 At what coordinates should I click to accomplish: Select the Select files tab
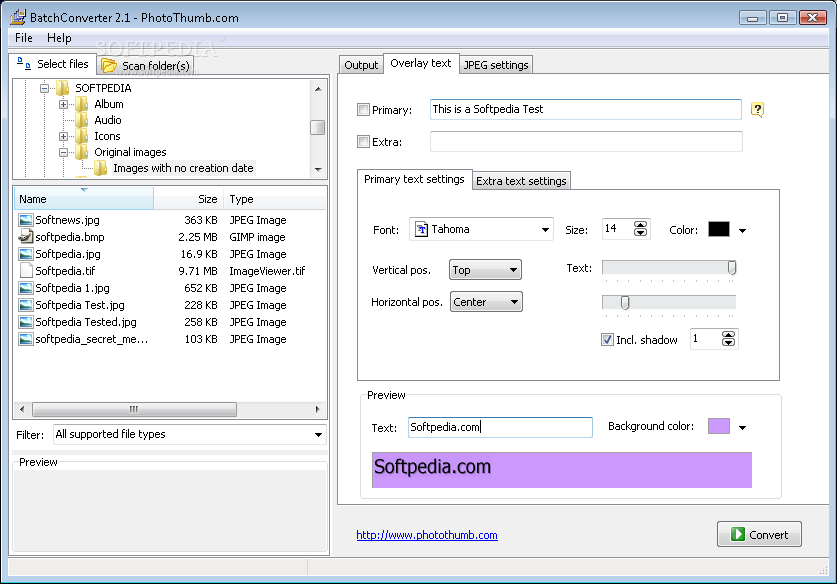pos(53,64)
